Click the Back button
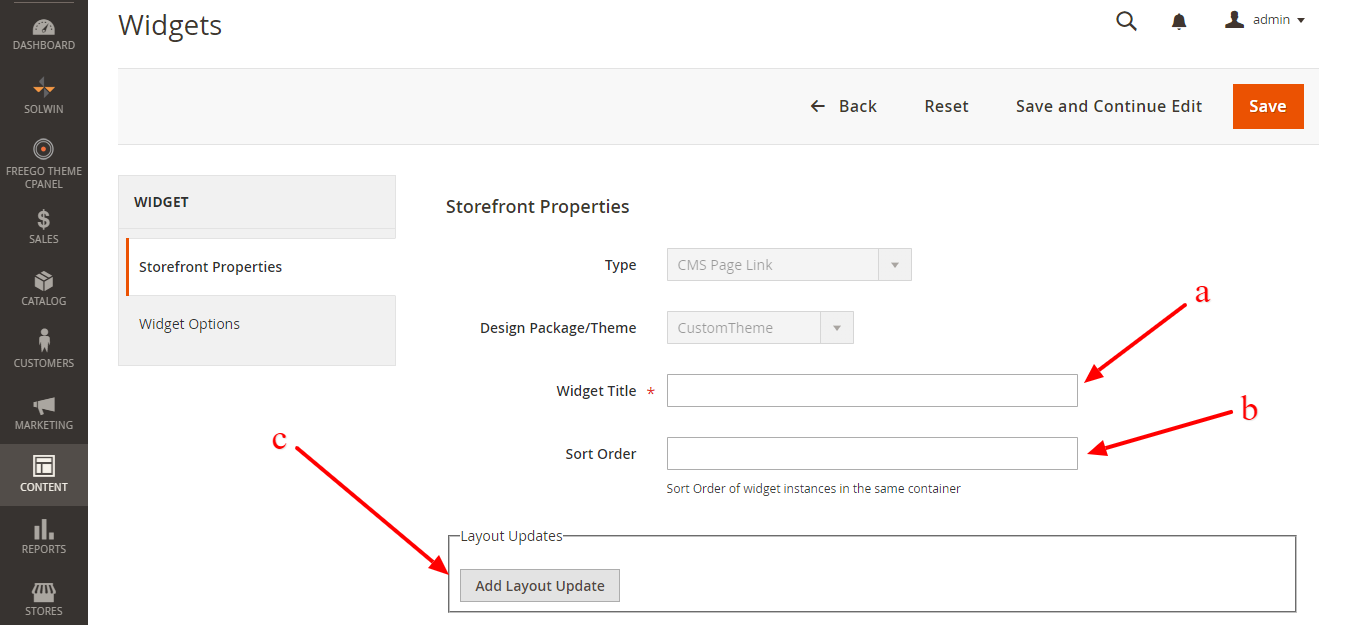 (x=843, y=106)
